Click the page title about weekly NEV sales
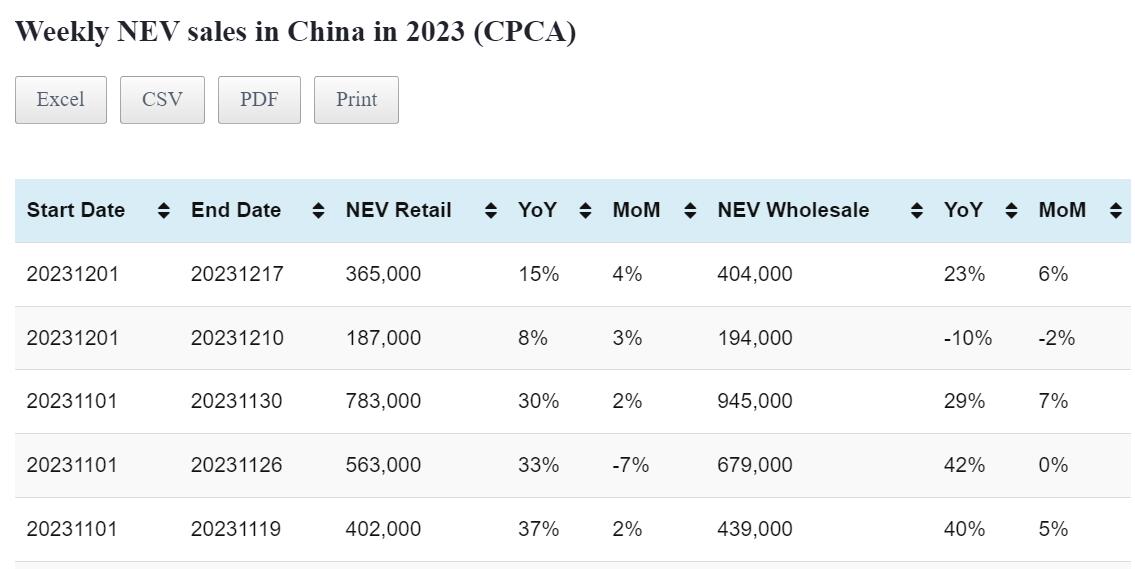The width and height of the screenshot is (1135, 569). click(295, 32)
